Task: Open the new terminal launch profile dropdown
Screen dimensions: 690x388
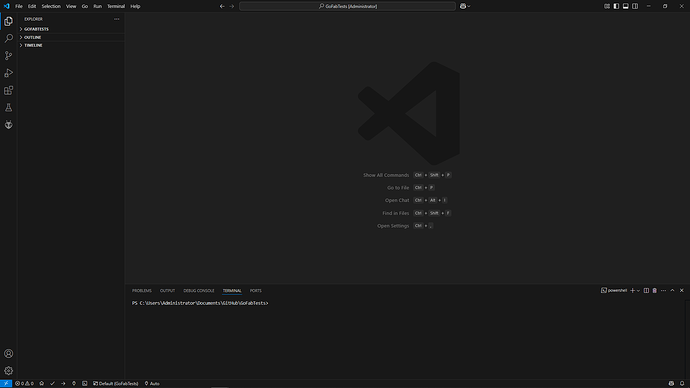Action: pos(638,290)
